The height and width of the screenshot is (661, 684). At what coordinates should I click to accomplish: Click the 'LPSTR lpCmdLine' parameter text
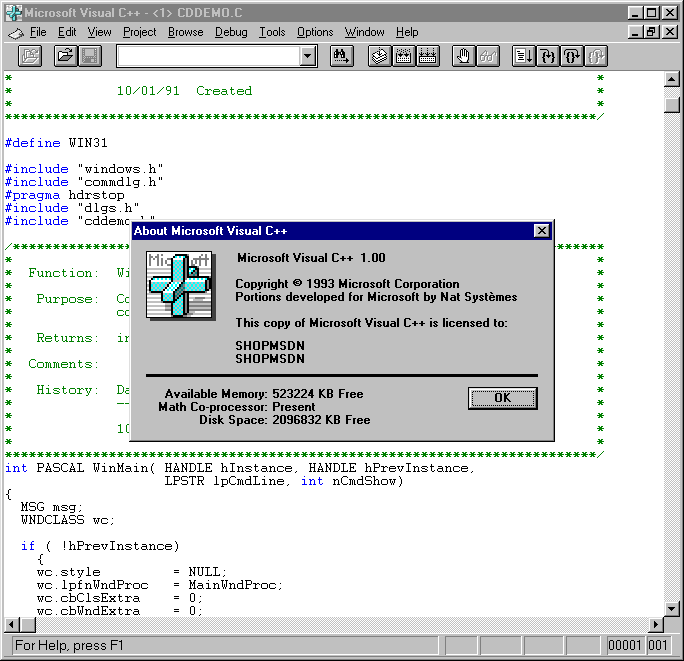[225, 481]
